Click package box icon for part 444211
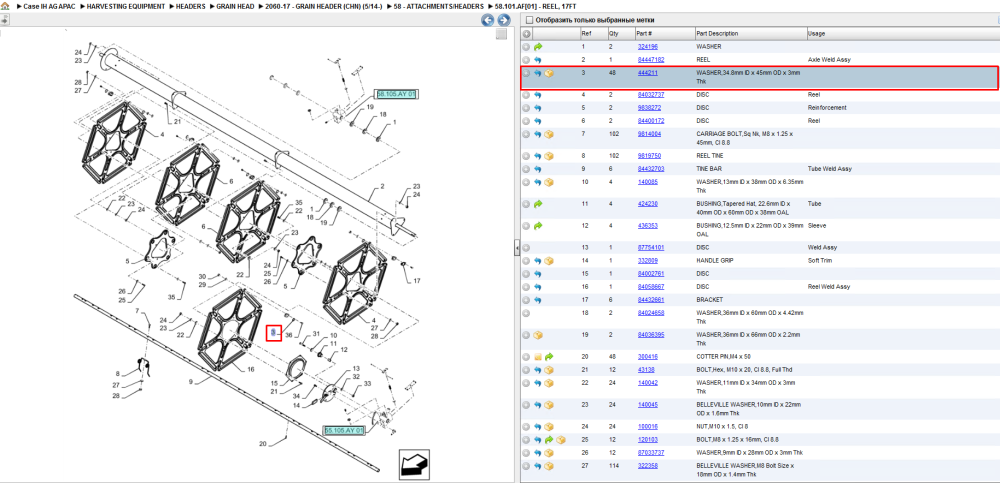The width and height of the screenshot is (1000, 483). (x=549, y=73)
